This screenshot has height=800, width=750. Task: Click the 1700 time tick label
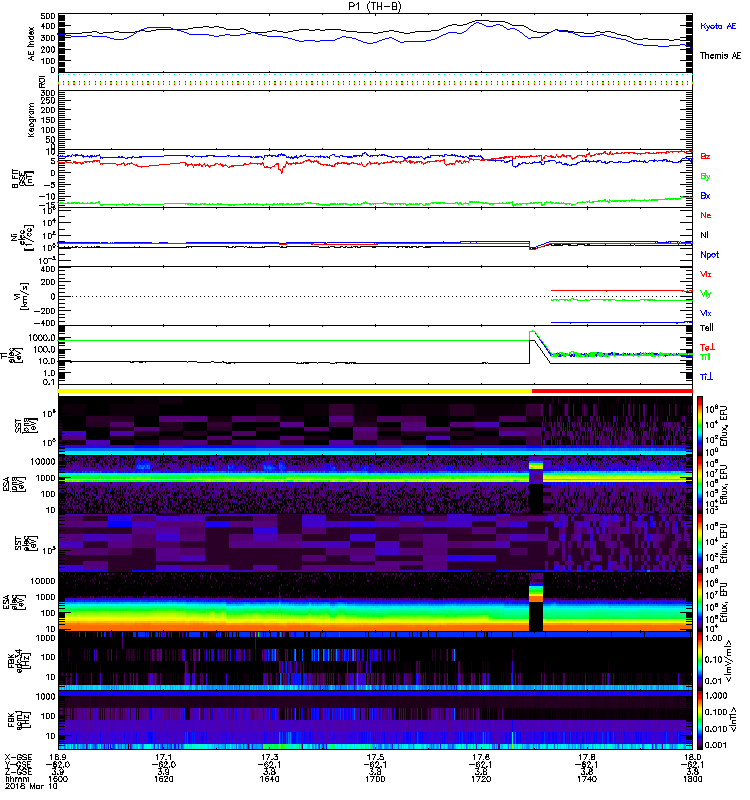tap(375, 779)
